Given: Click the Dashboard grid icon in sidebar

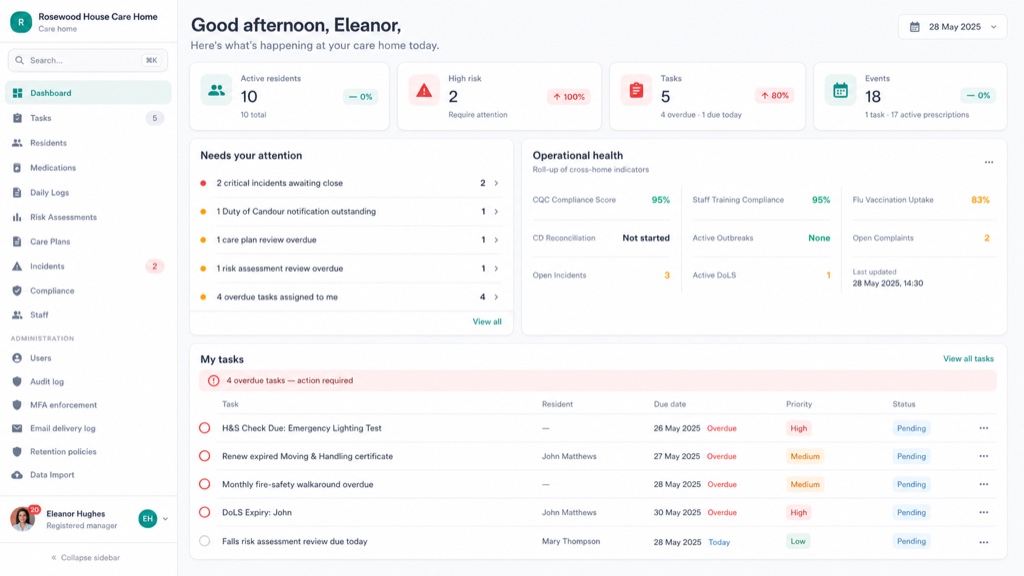Looking at the screenshot, I should click(18, 93).
